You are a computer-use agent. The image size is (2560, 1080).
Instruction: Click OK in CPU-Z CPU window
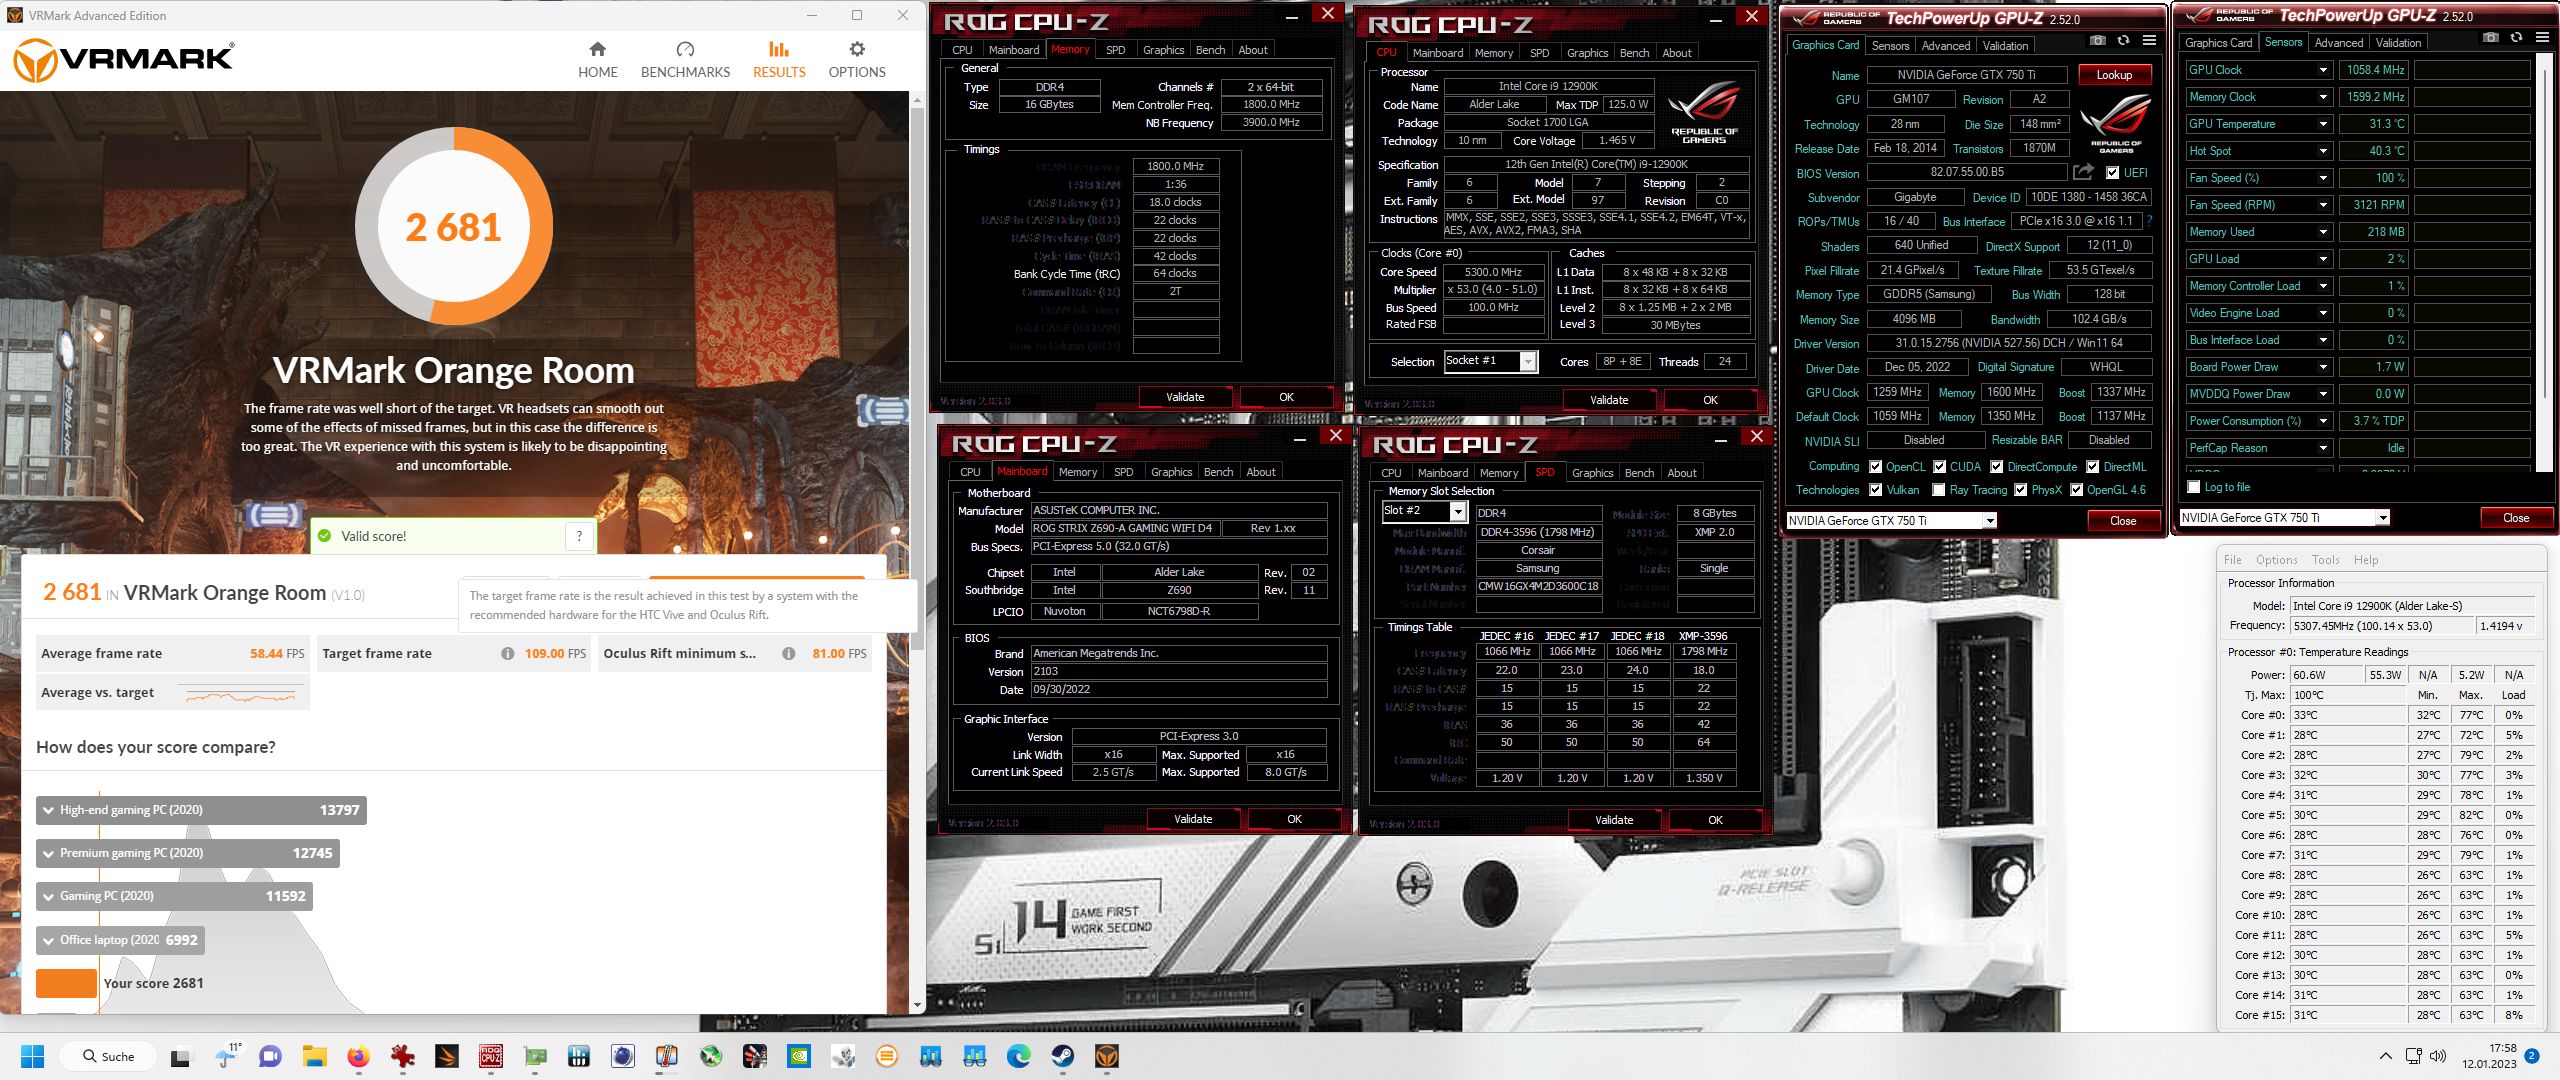(1710, 400)
